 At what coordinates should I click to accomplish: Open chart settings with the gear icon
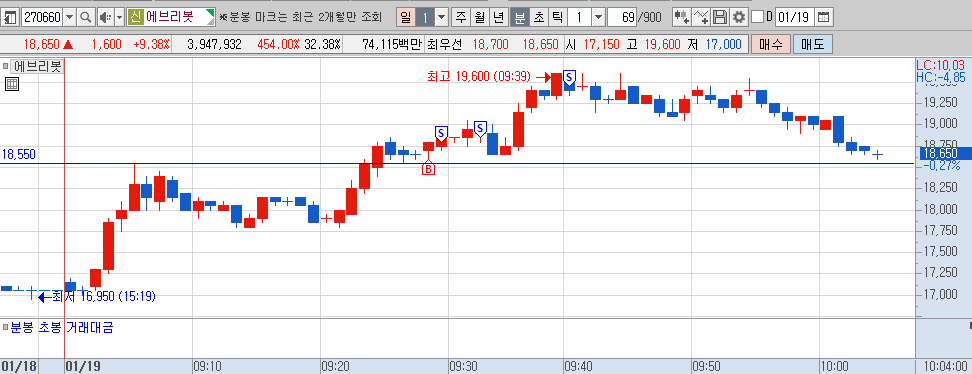tap(738, 17)
